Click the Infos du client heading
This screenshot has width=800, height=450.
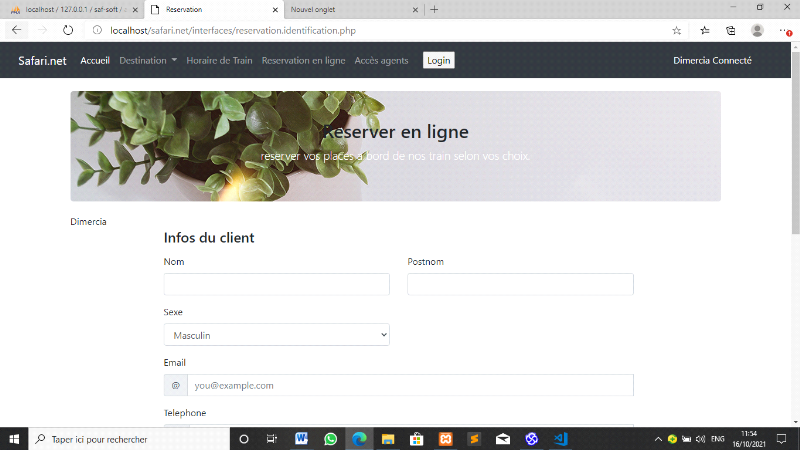click(209, 238)
